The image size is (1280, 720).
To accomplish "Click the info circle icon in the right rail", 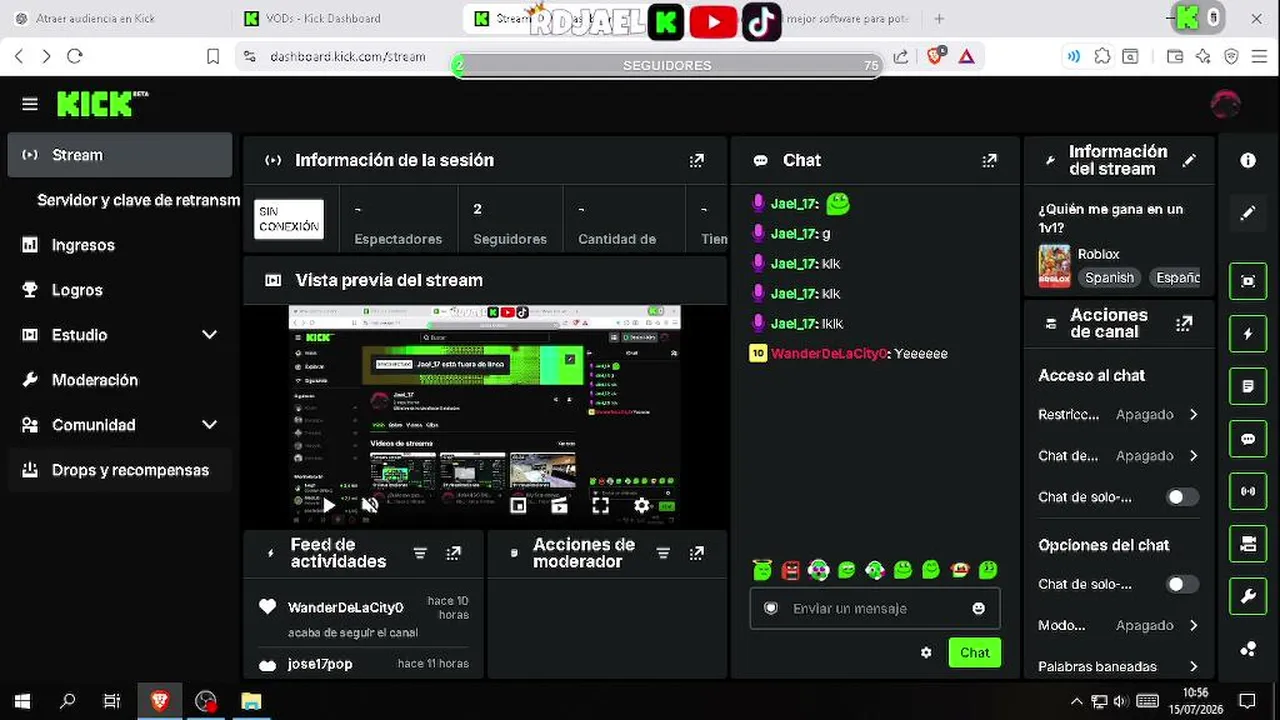I will point(1248,160).
